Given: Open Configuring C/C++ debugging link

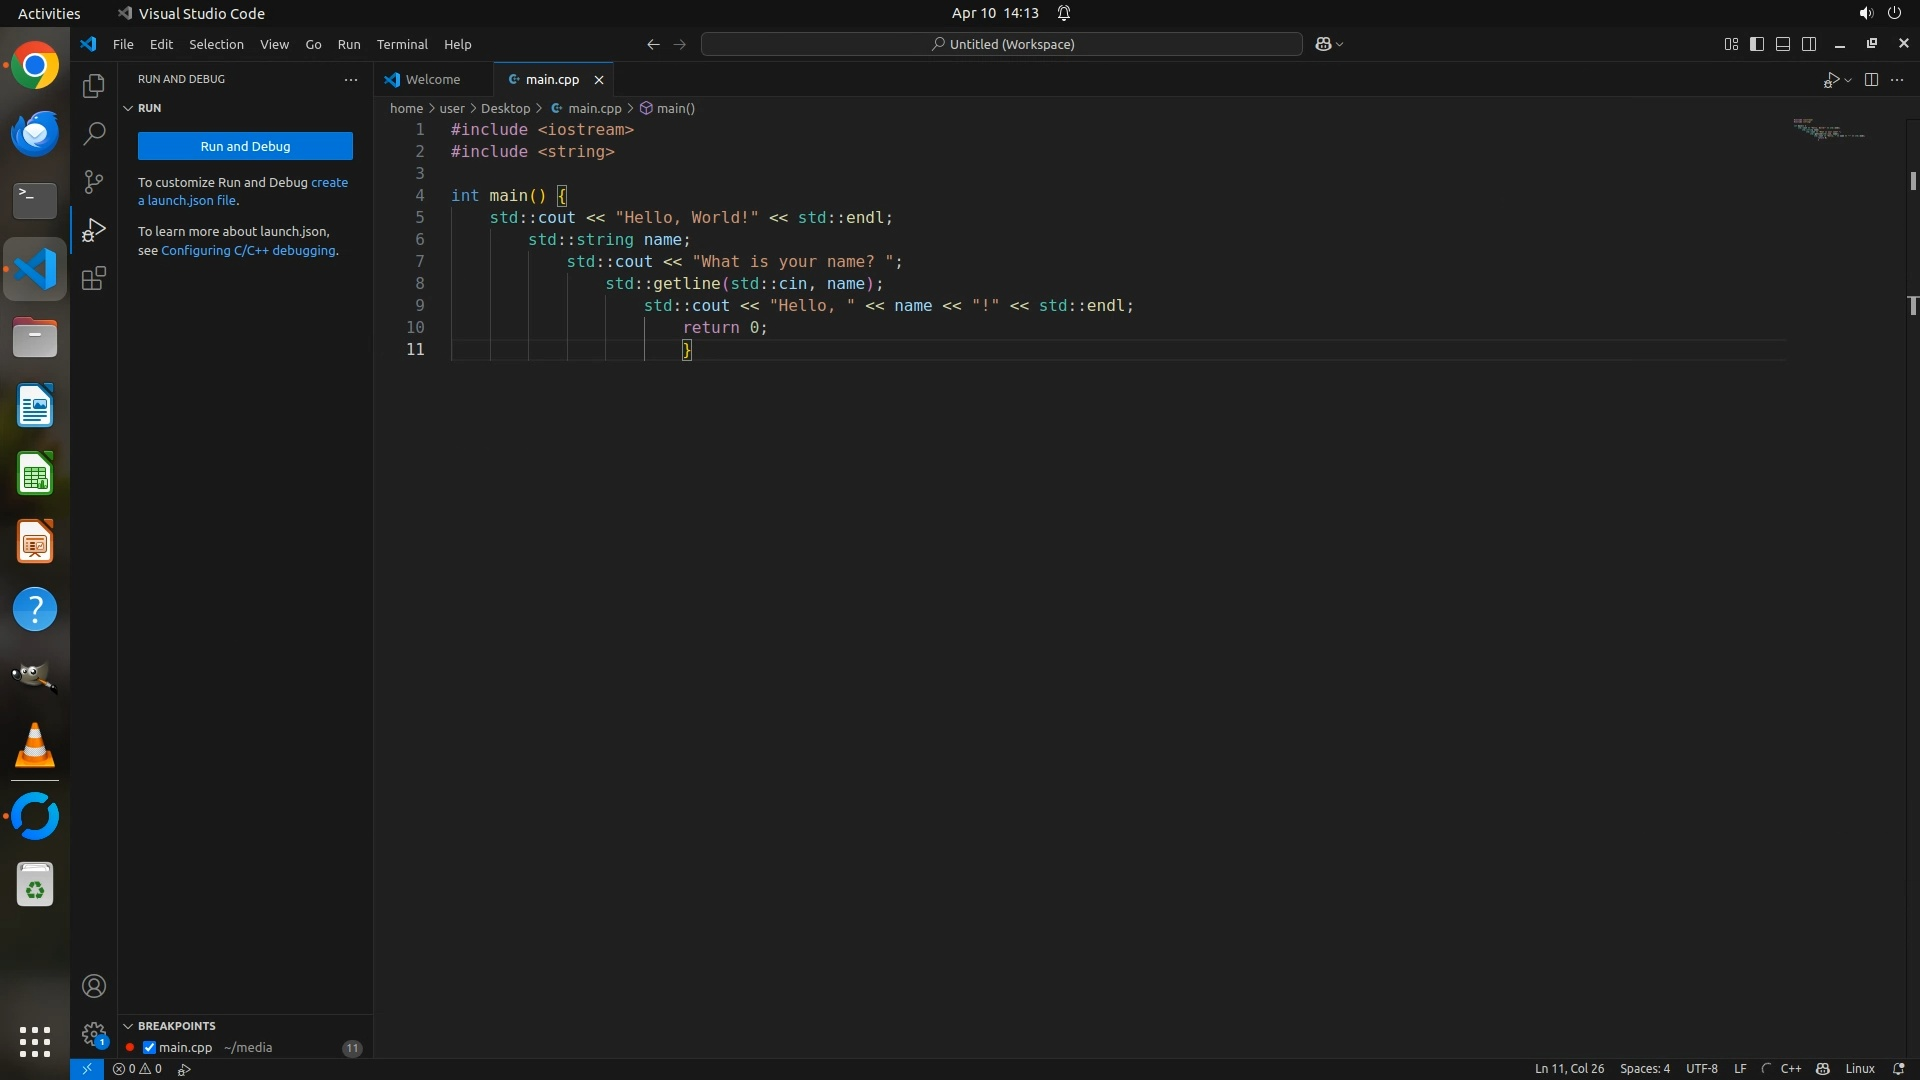Looking at the screenshot, I should [248, 250].
